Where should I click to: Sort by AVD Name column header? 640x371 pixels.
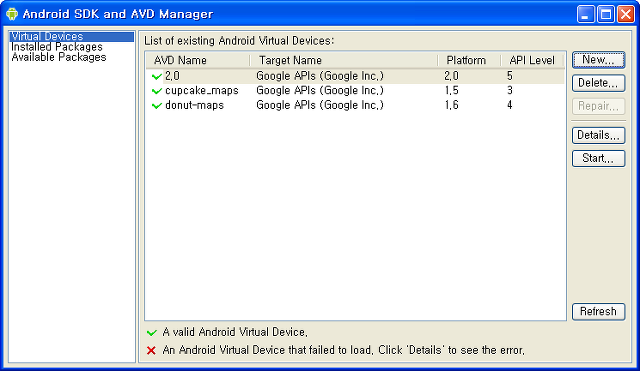[x=198, y=60]
